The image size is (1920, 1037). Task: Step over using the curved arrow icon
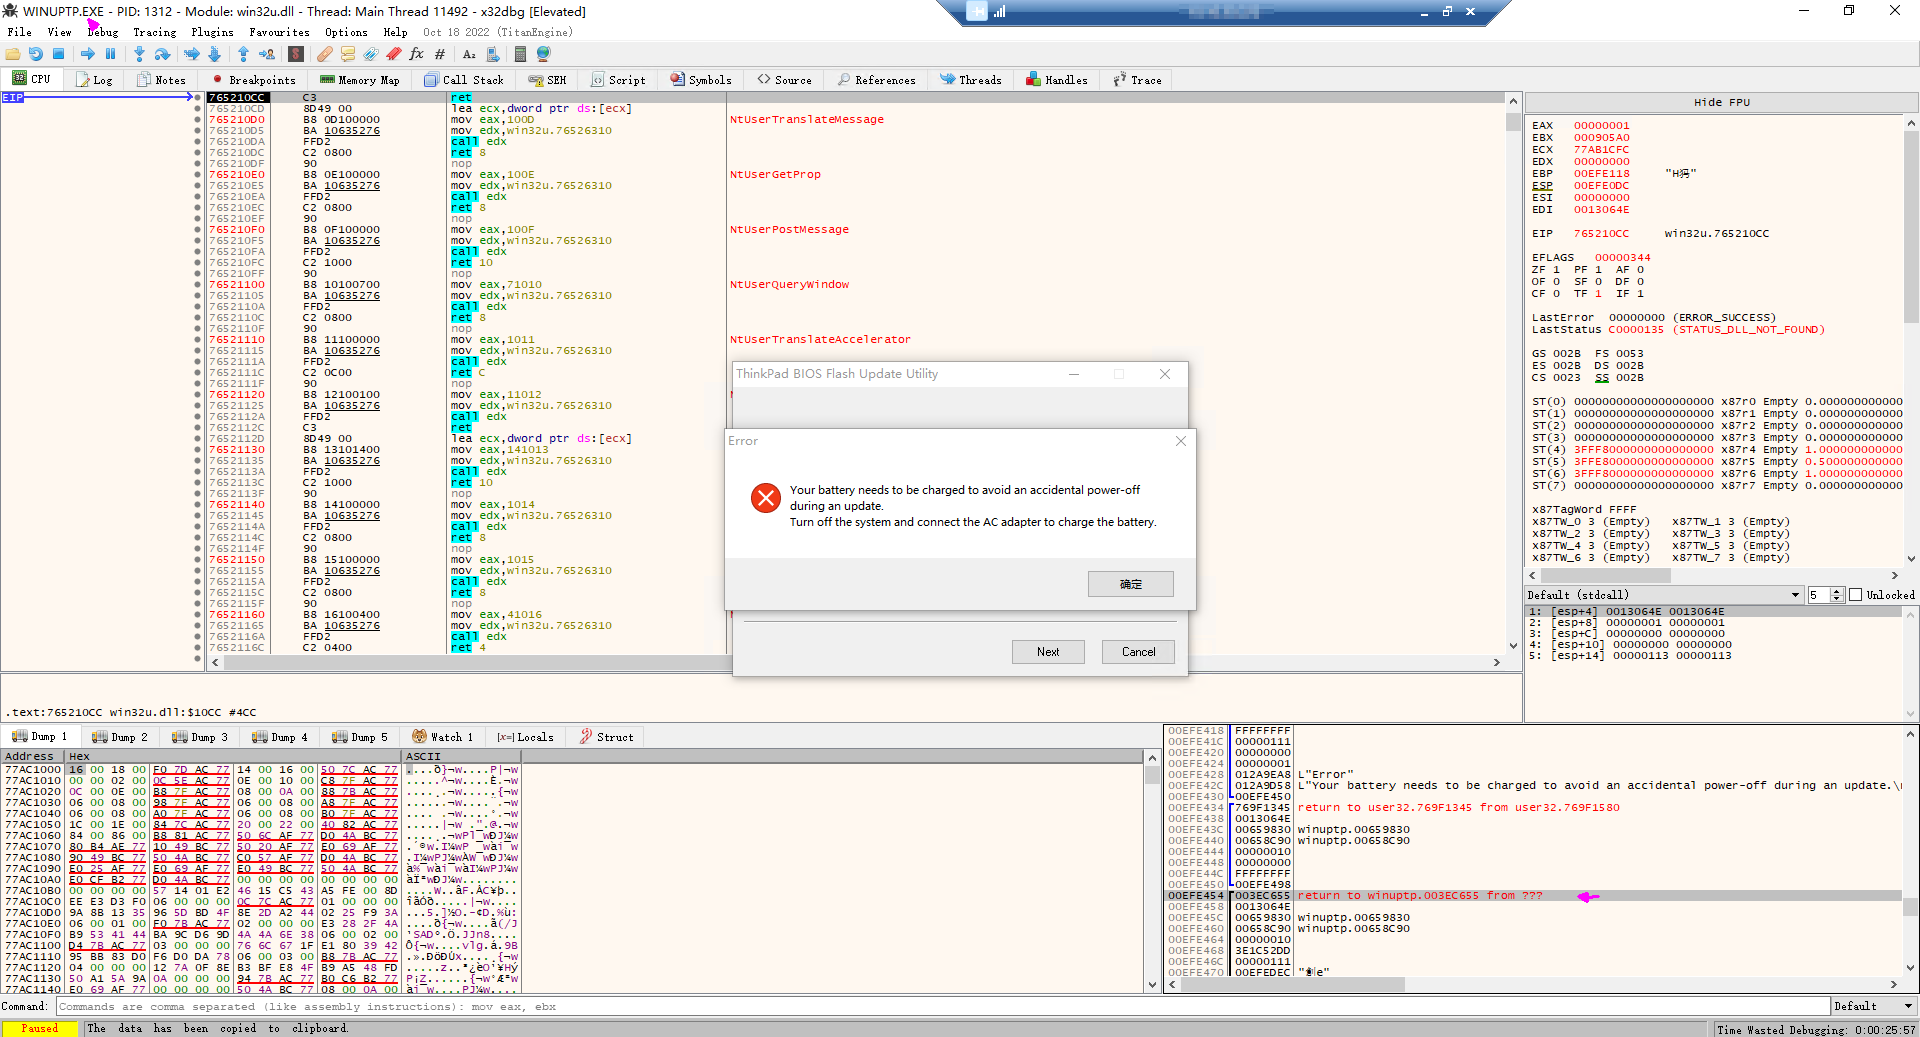pyautogui.click(x=163, y=54)
